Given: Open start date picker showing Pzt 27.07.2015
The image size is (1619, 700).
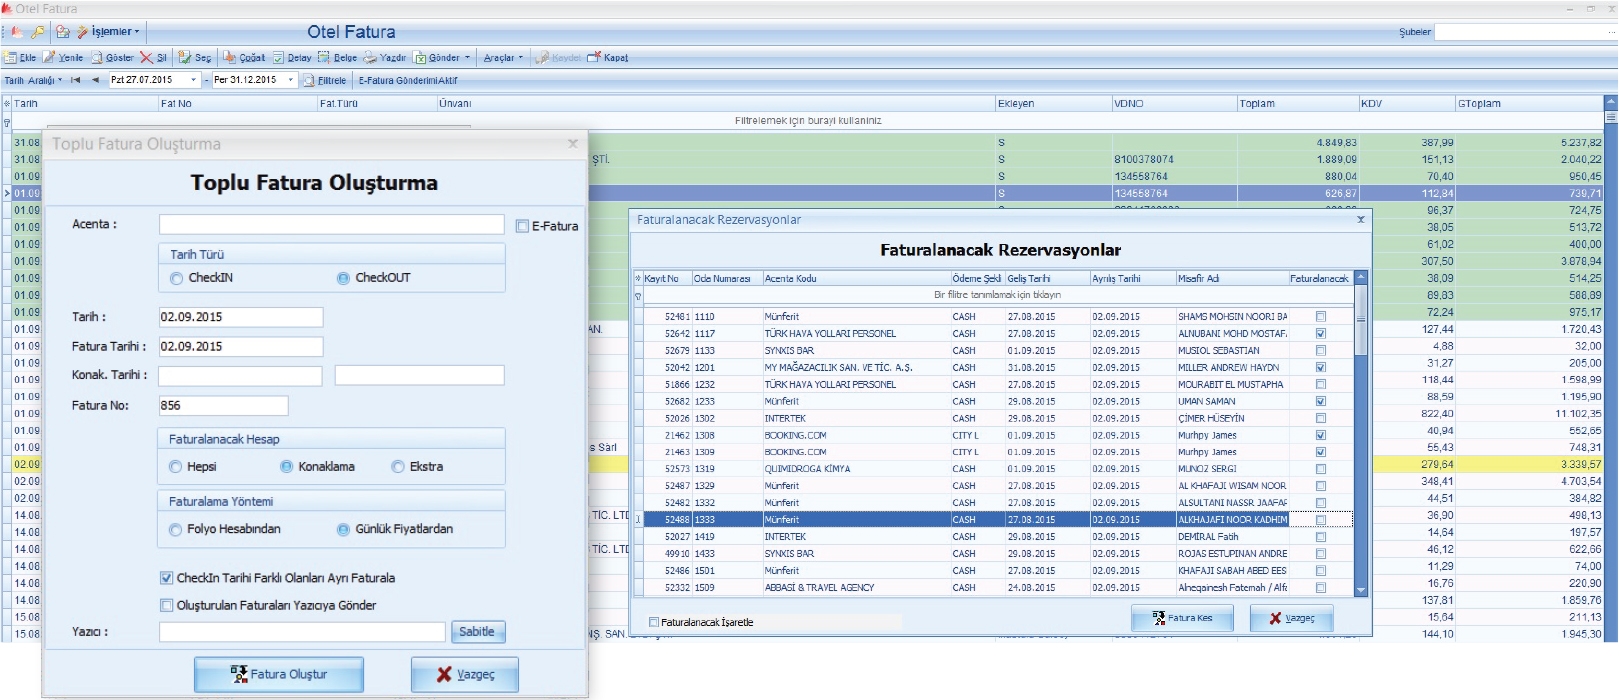Looking at the screenshot, I should coord(193,80).
